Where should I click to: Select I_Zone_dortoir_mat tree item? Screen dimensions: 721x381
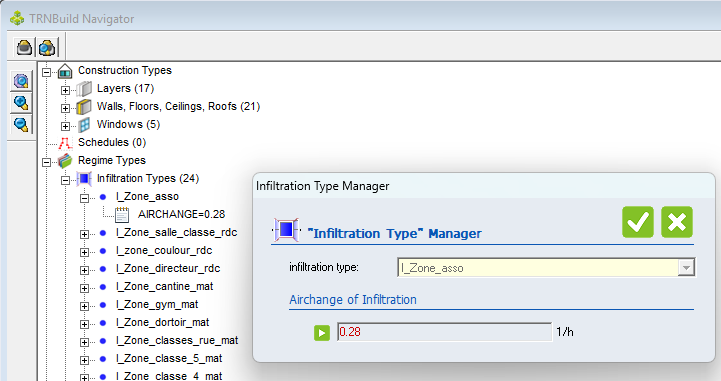click(162, 322)
